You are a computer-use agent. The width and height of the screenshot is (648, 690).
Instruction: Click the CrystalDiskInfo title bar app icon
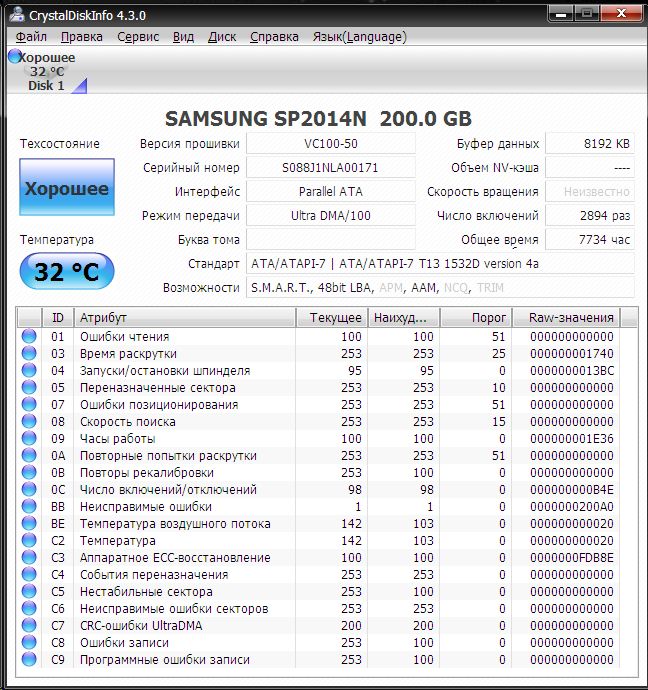tap(17, 14)
